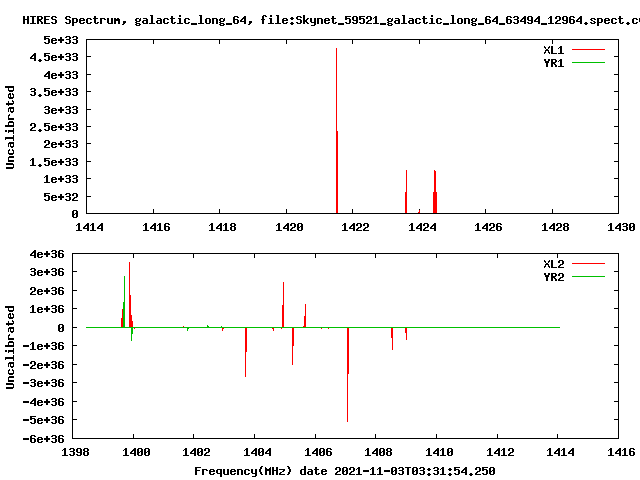Click the 5e+33 y-axis tick label
Viewport: 640px width, 480px height.
(61, 40)
